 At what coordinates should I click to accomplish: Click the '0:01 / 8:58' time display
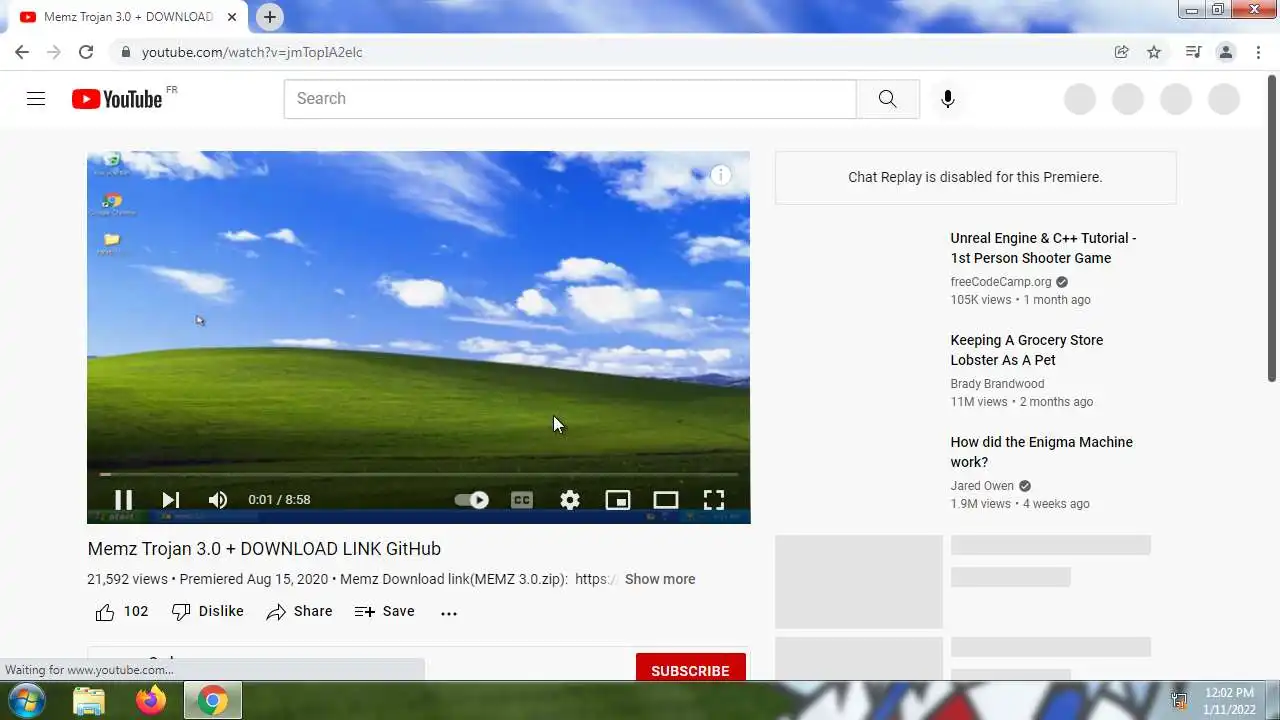coord(279,500)
